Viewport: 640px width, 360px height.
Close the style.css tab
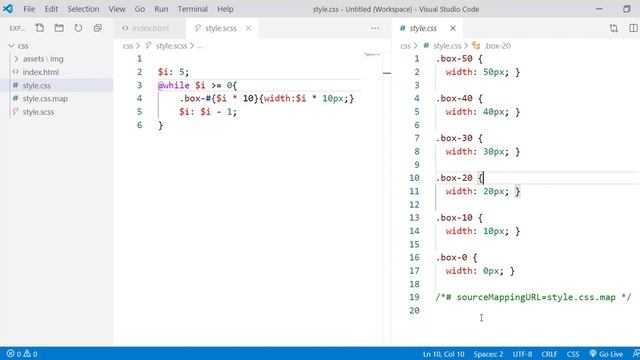coord(453,28)
